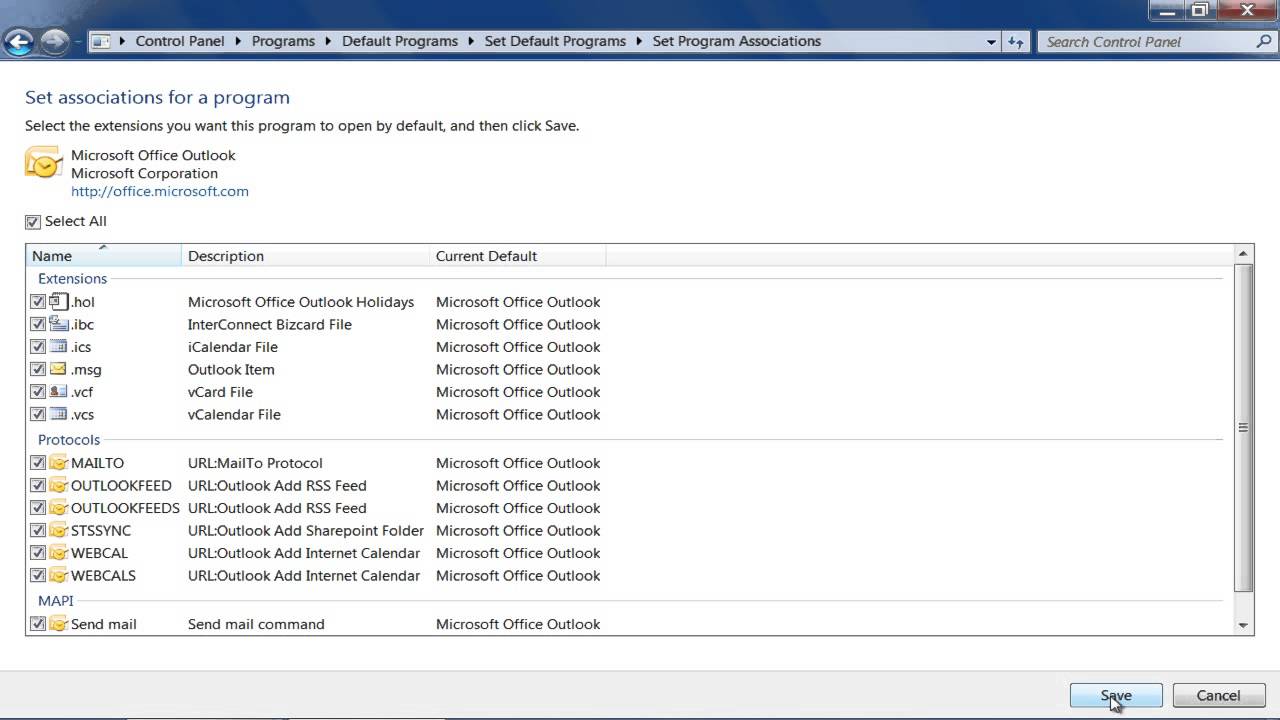1280x720 pixels.
Task: Expand the arrow after Control Panel breadcrumb
Action: pos(239,42)
